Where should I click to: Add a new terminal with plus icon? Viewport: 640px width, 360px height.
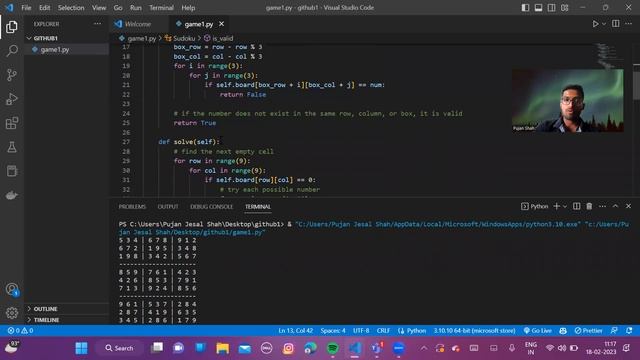click(x=556, y=206)
